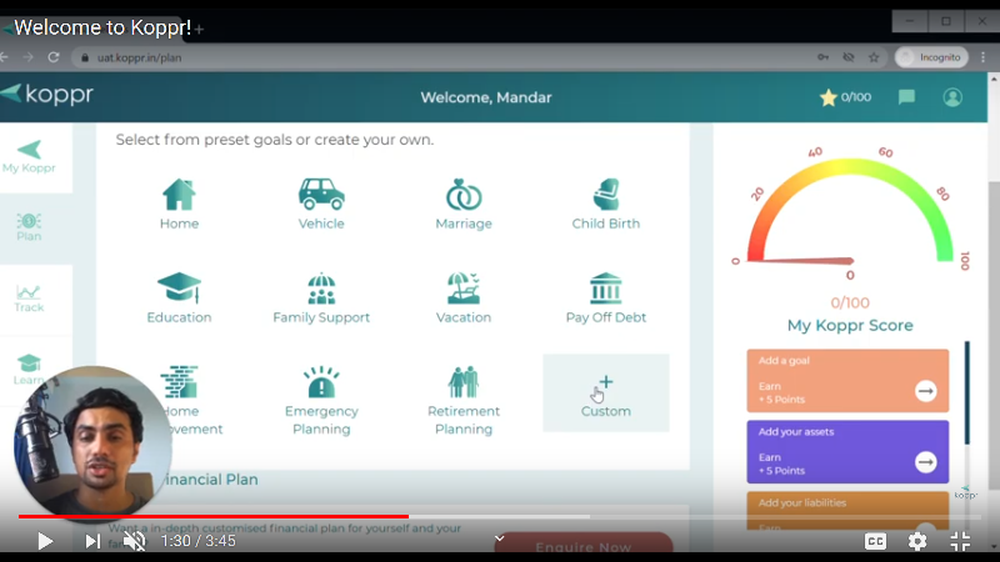Choose the Emergency Planning goal icon
This screenshot has height=562, width=1000.
[321, 381]
